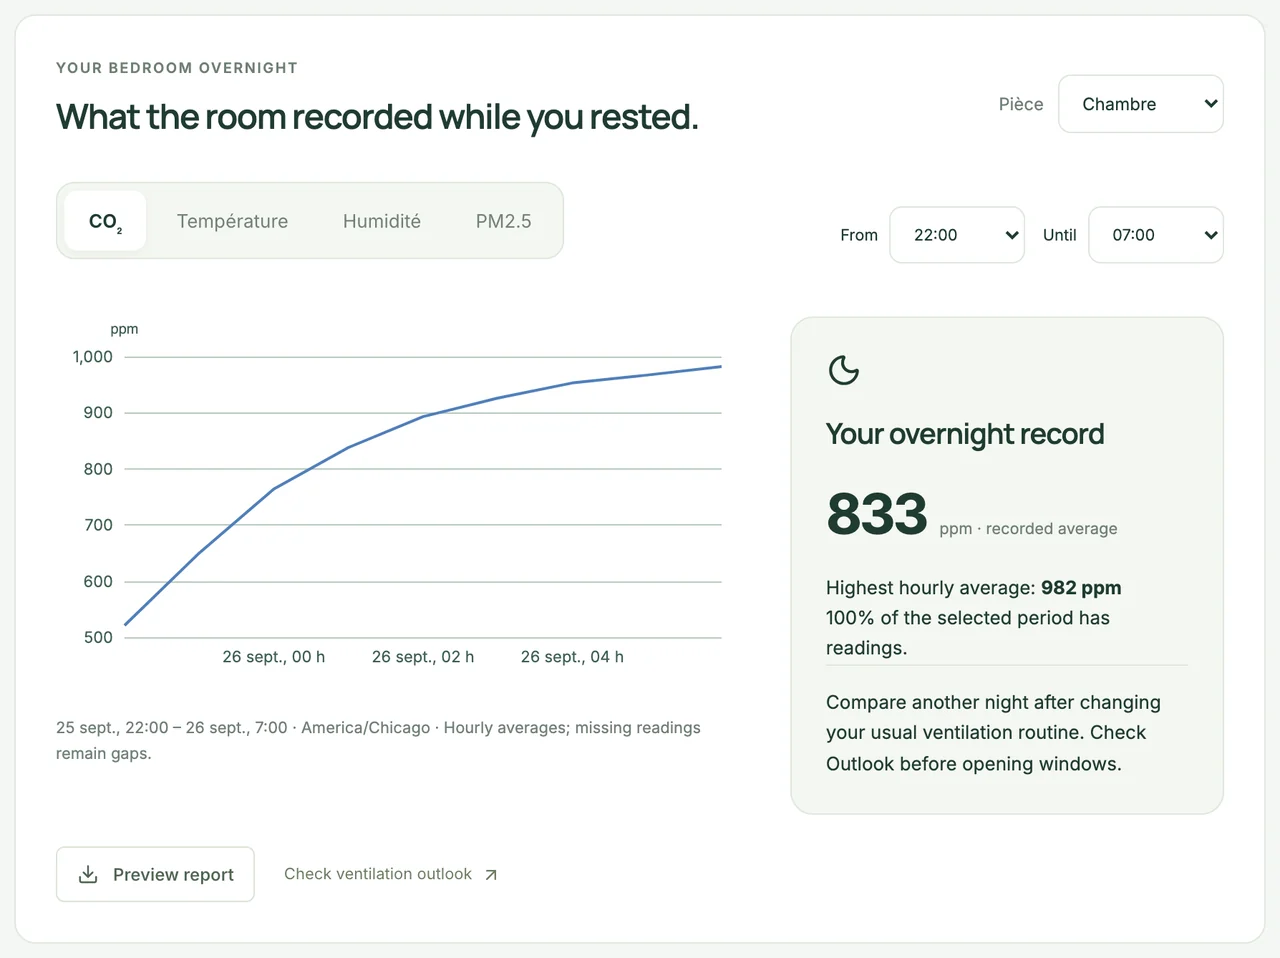Click the From label
Viewport: 1280px width, 958px height.
(859, 235)
